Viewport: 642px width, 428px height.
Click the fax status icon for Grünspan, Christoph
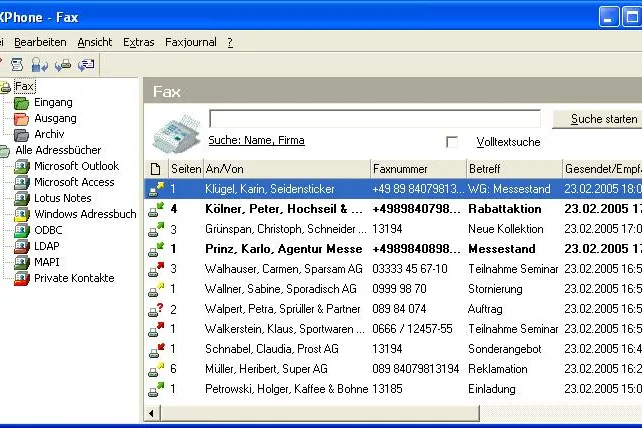click(156, 229)
